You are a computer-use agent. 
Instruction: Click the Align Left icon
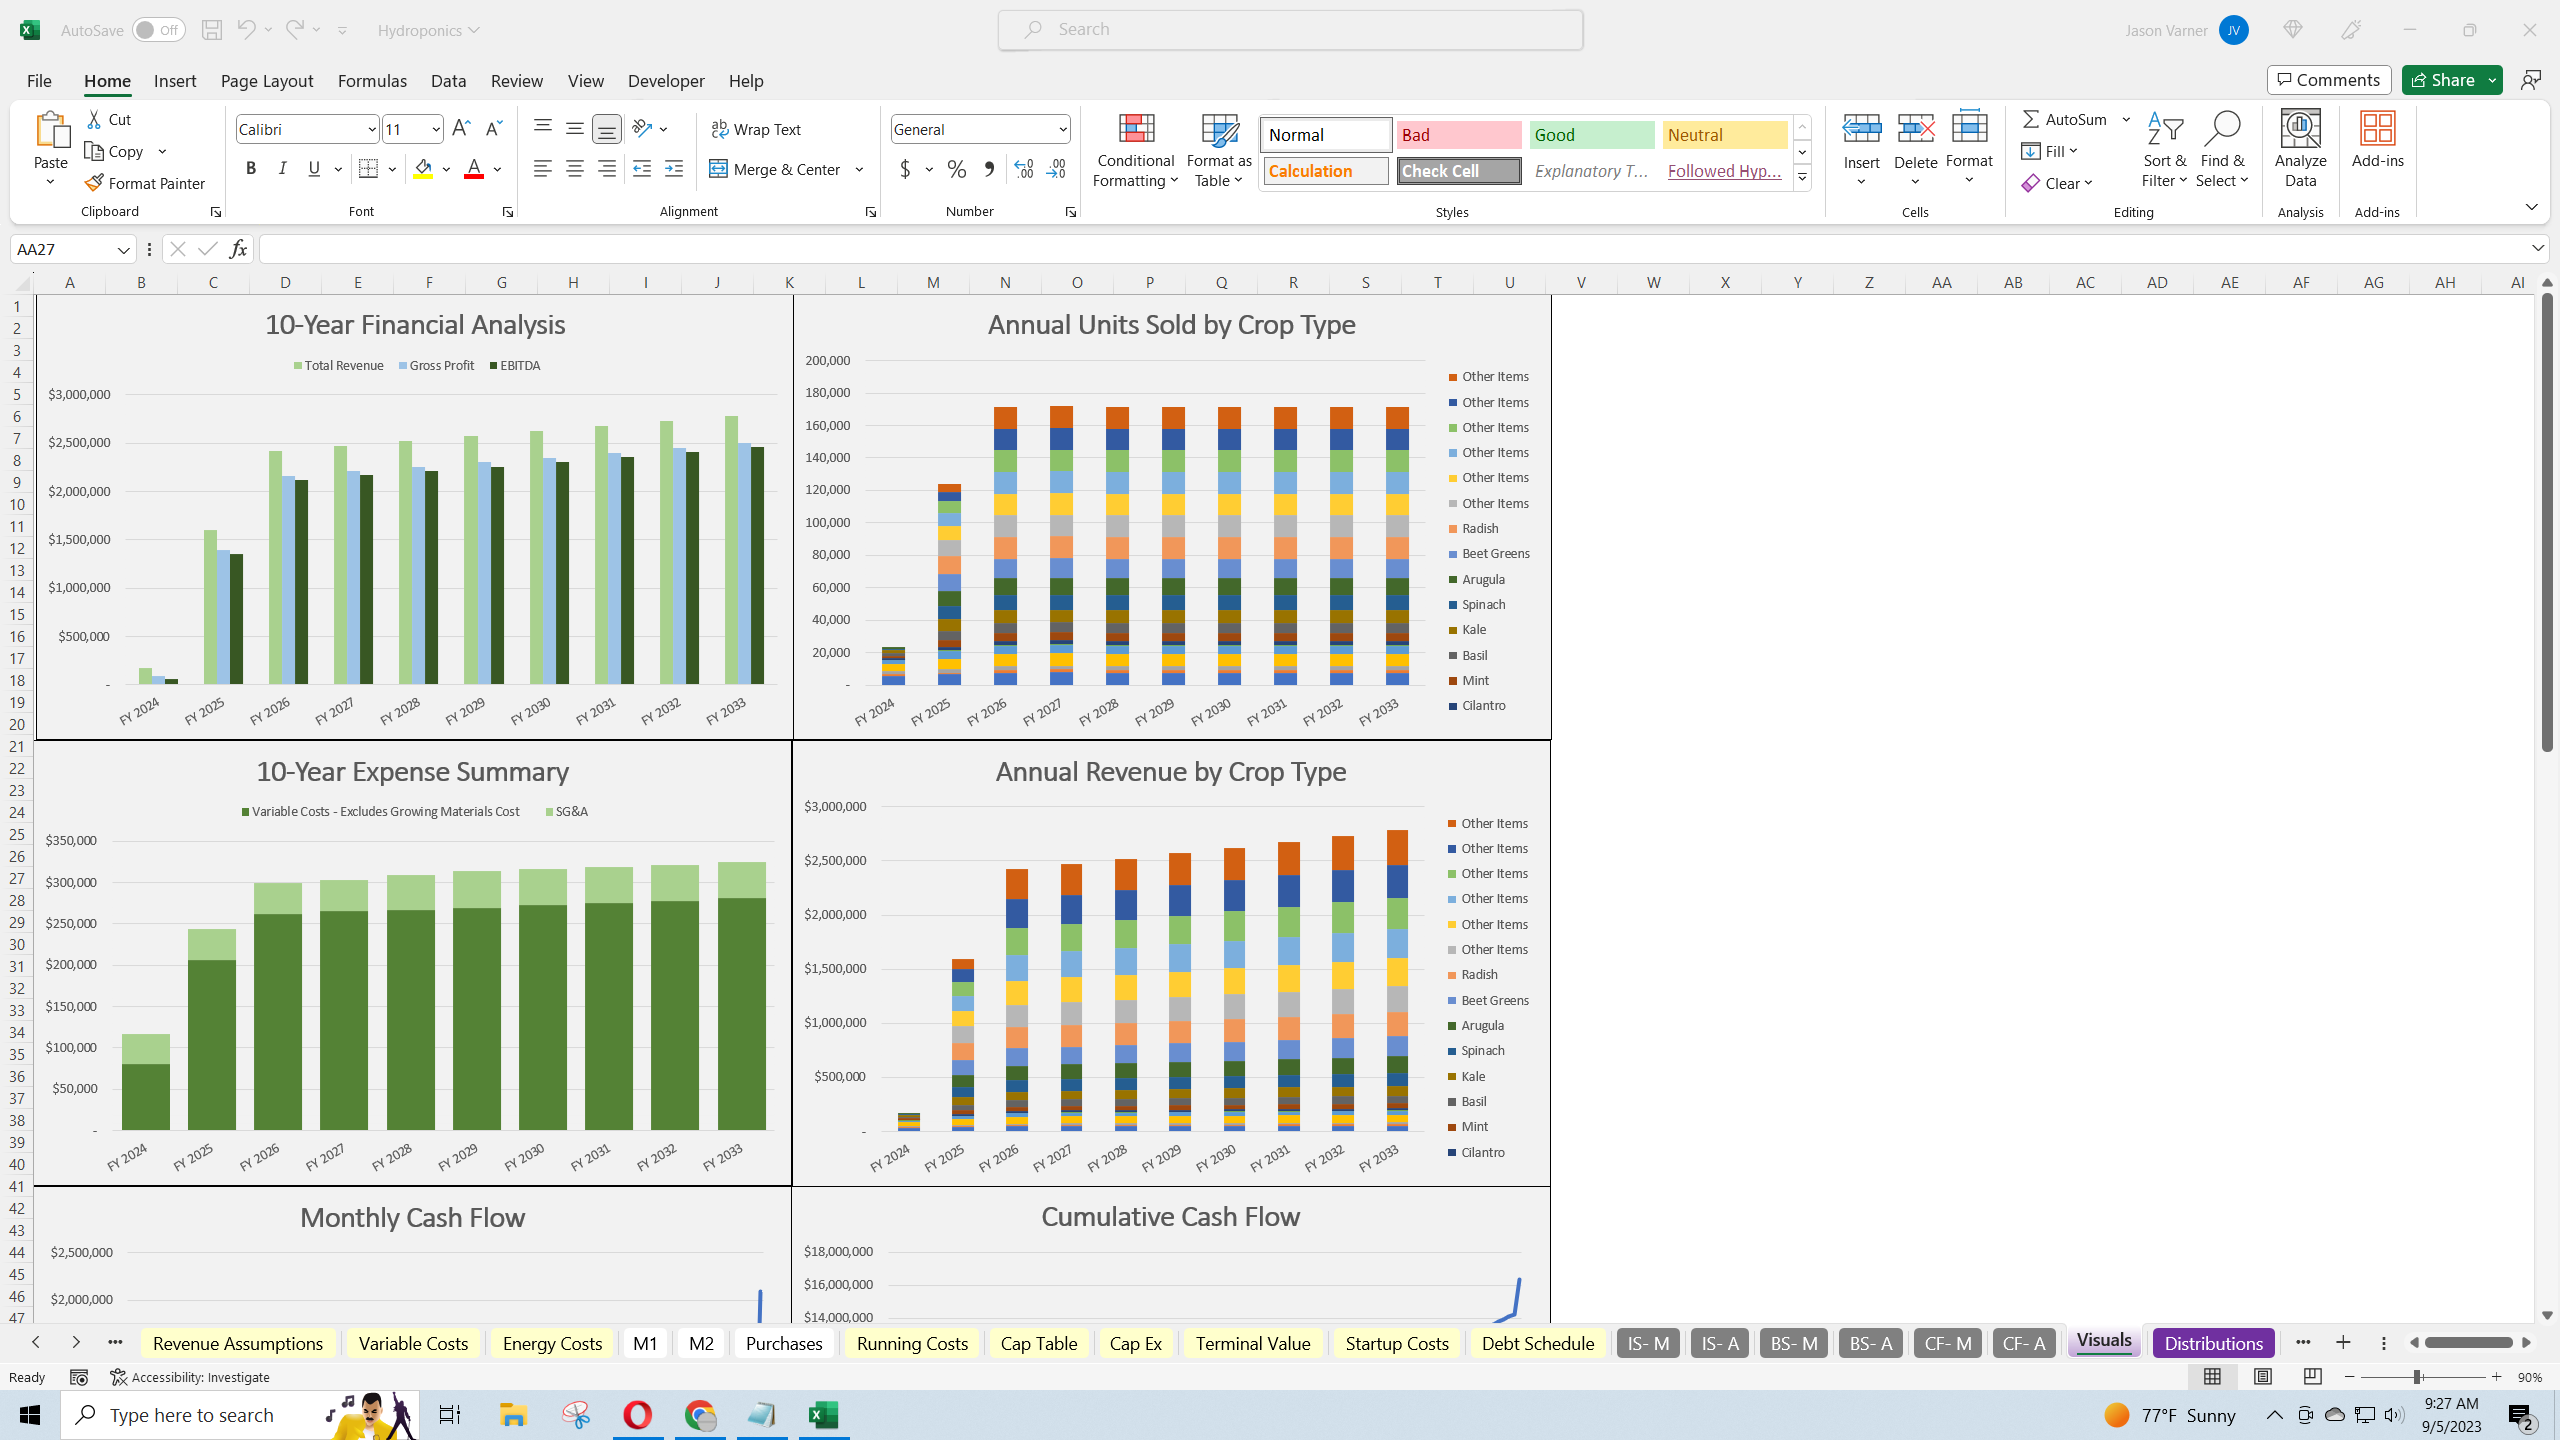[542, 169]
